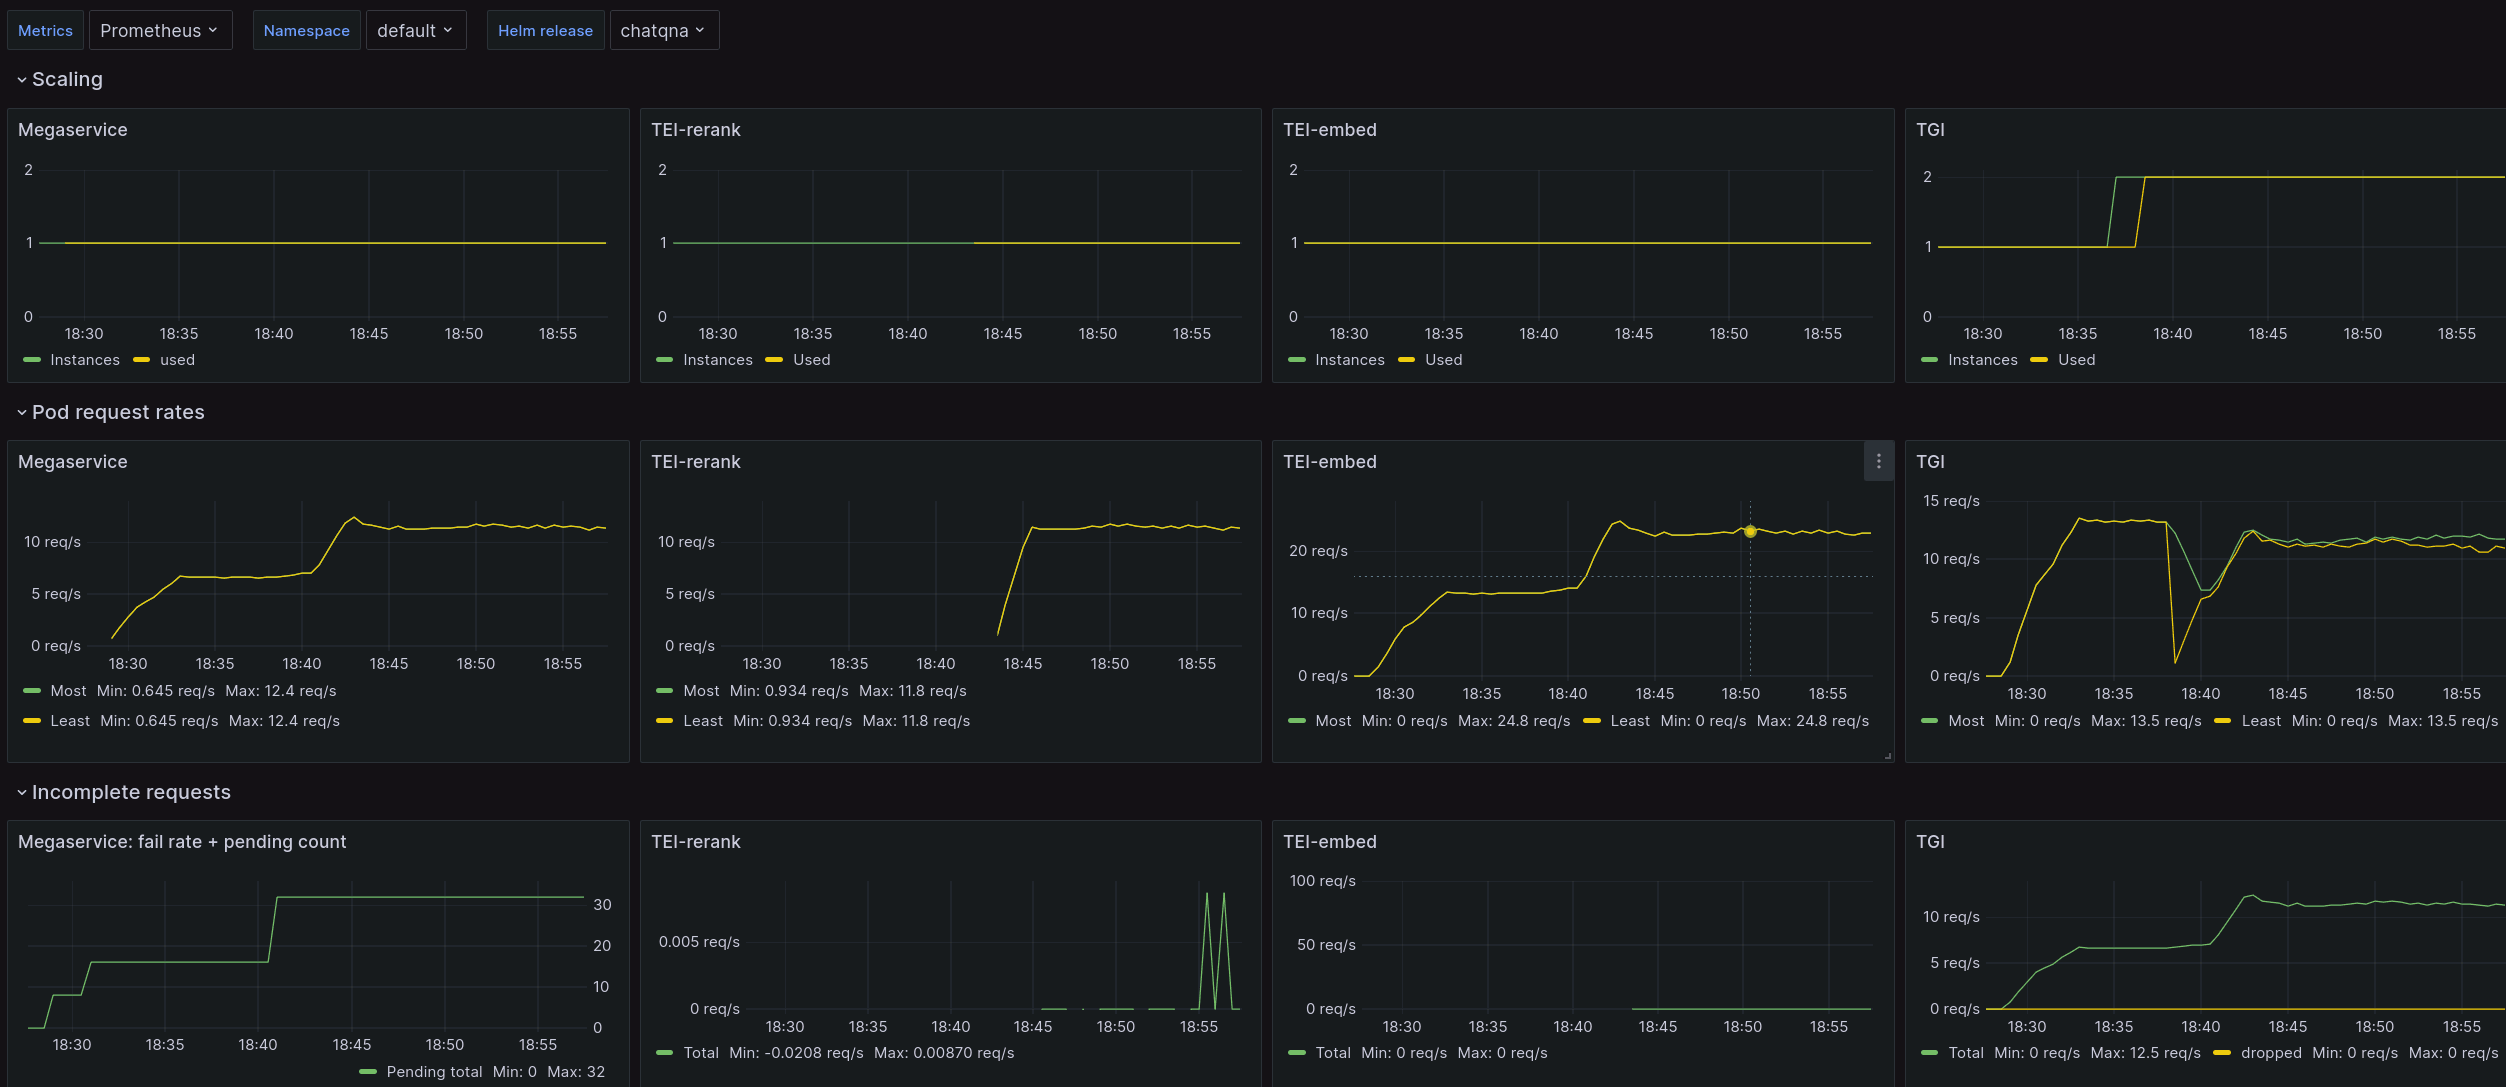2506x1087 pixels.
Task: Open the chatqna Helm release dropdown
Action: 664,30
